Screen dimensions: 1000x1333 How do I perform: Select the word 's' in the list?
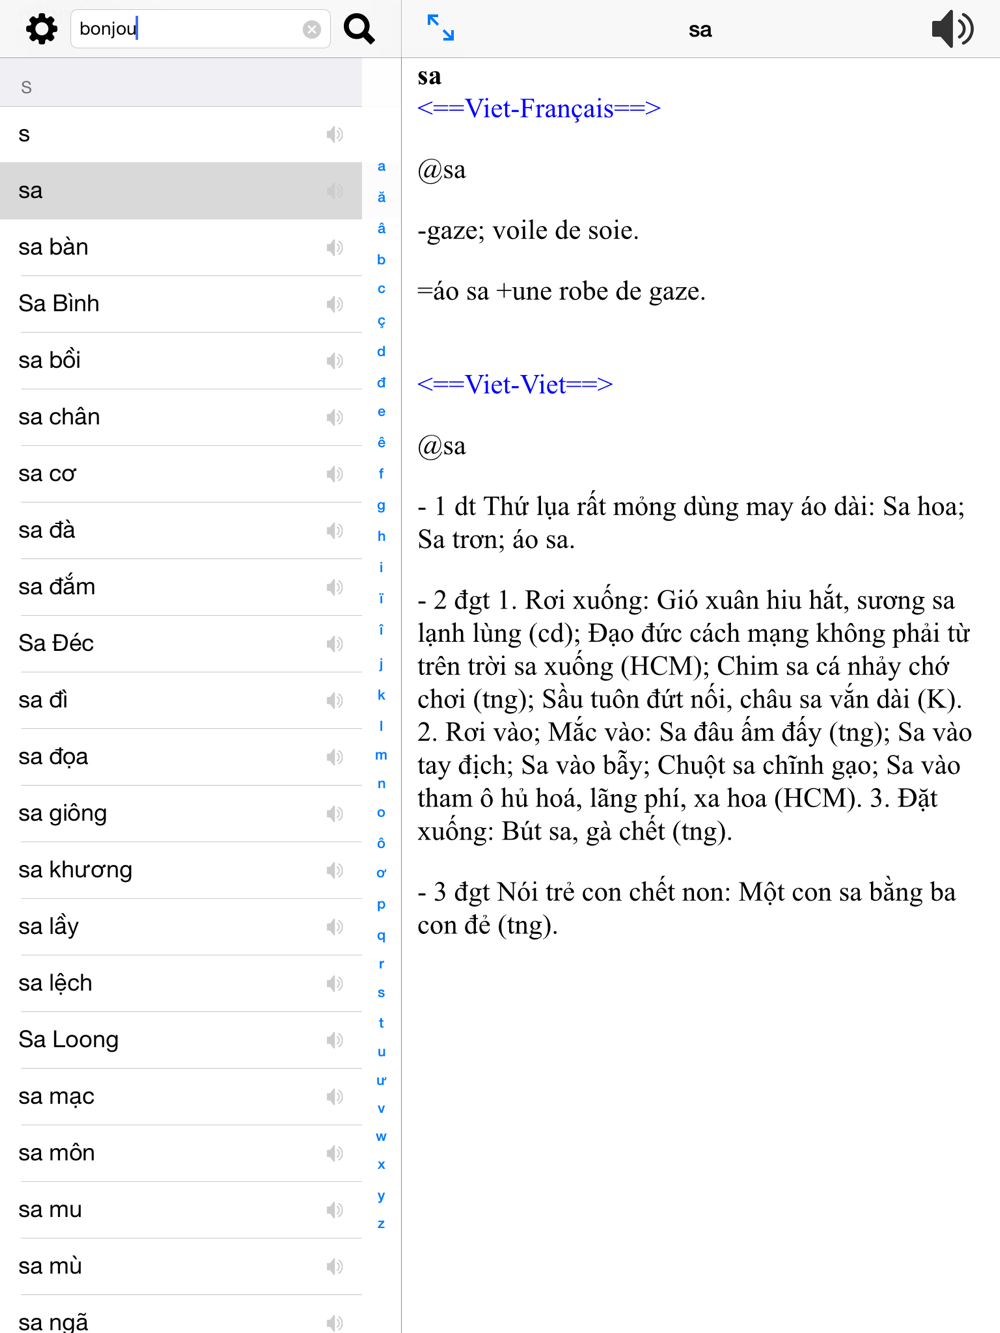(181, 134)
